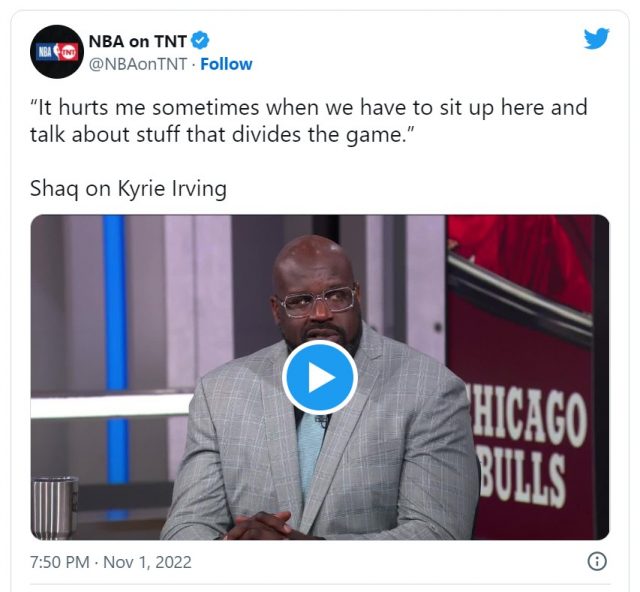Select the 'It hurts me sometimes' quote text
The height and width of the screenshot is (592, 640).
pyautogui.click(x=309, y=121)
